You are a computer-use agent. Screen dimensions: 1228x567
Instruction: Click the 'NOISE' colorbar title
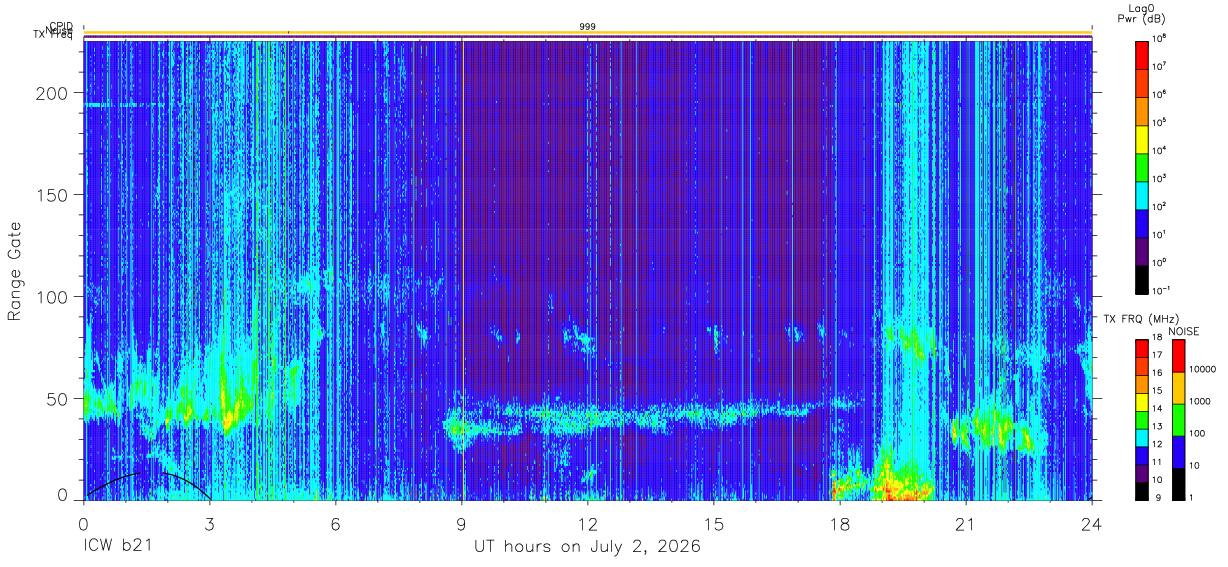tap(1183, 330)
